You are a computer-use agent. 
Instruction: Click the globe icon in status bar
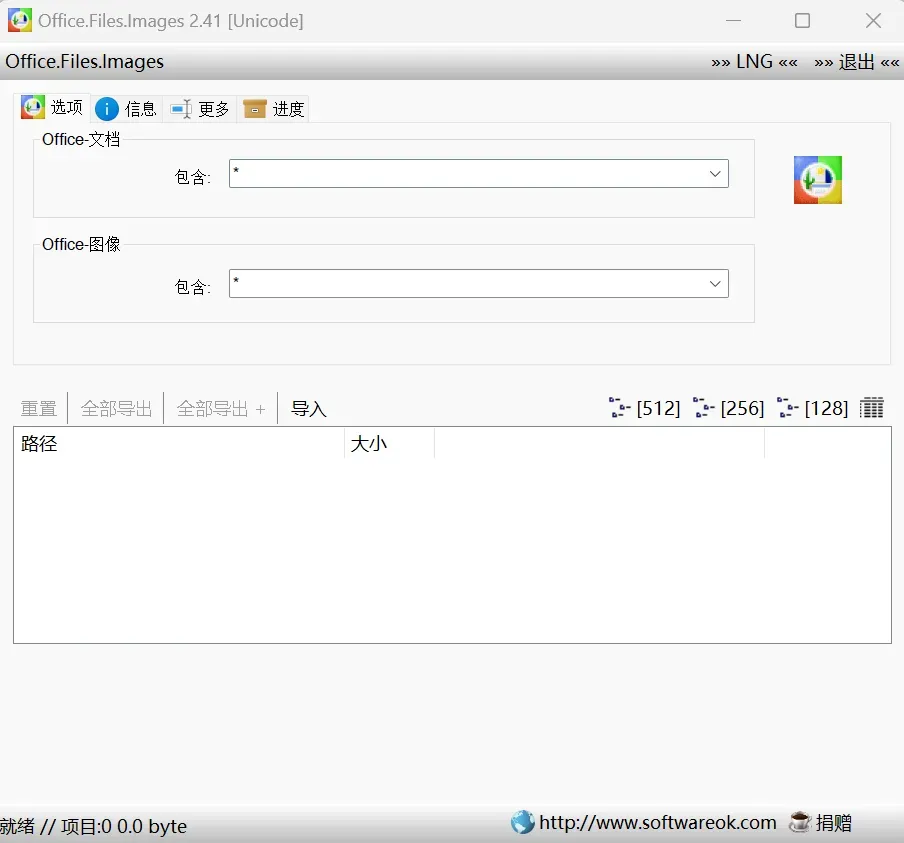pyautogui.click(x=522, y=823)
